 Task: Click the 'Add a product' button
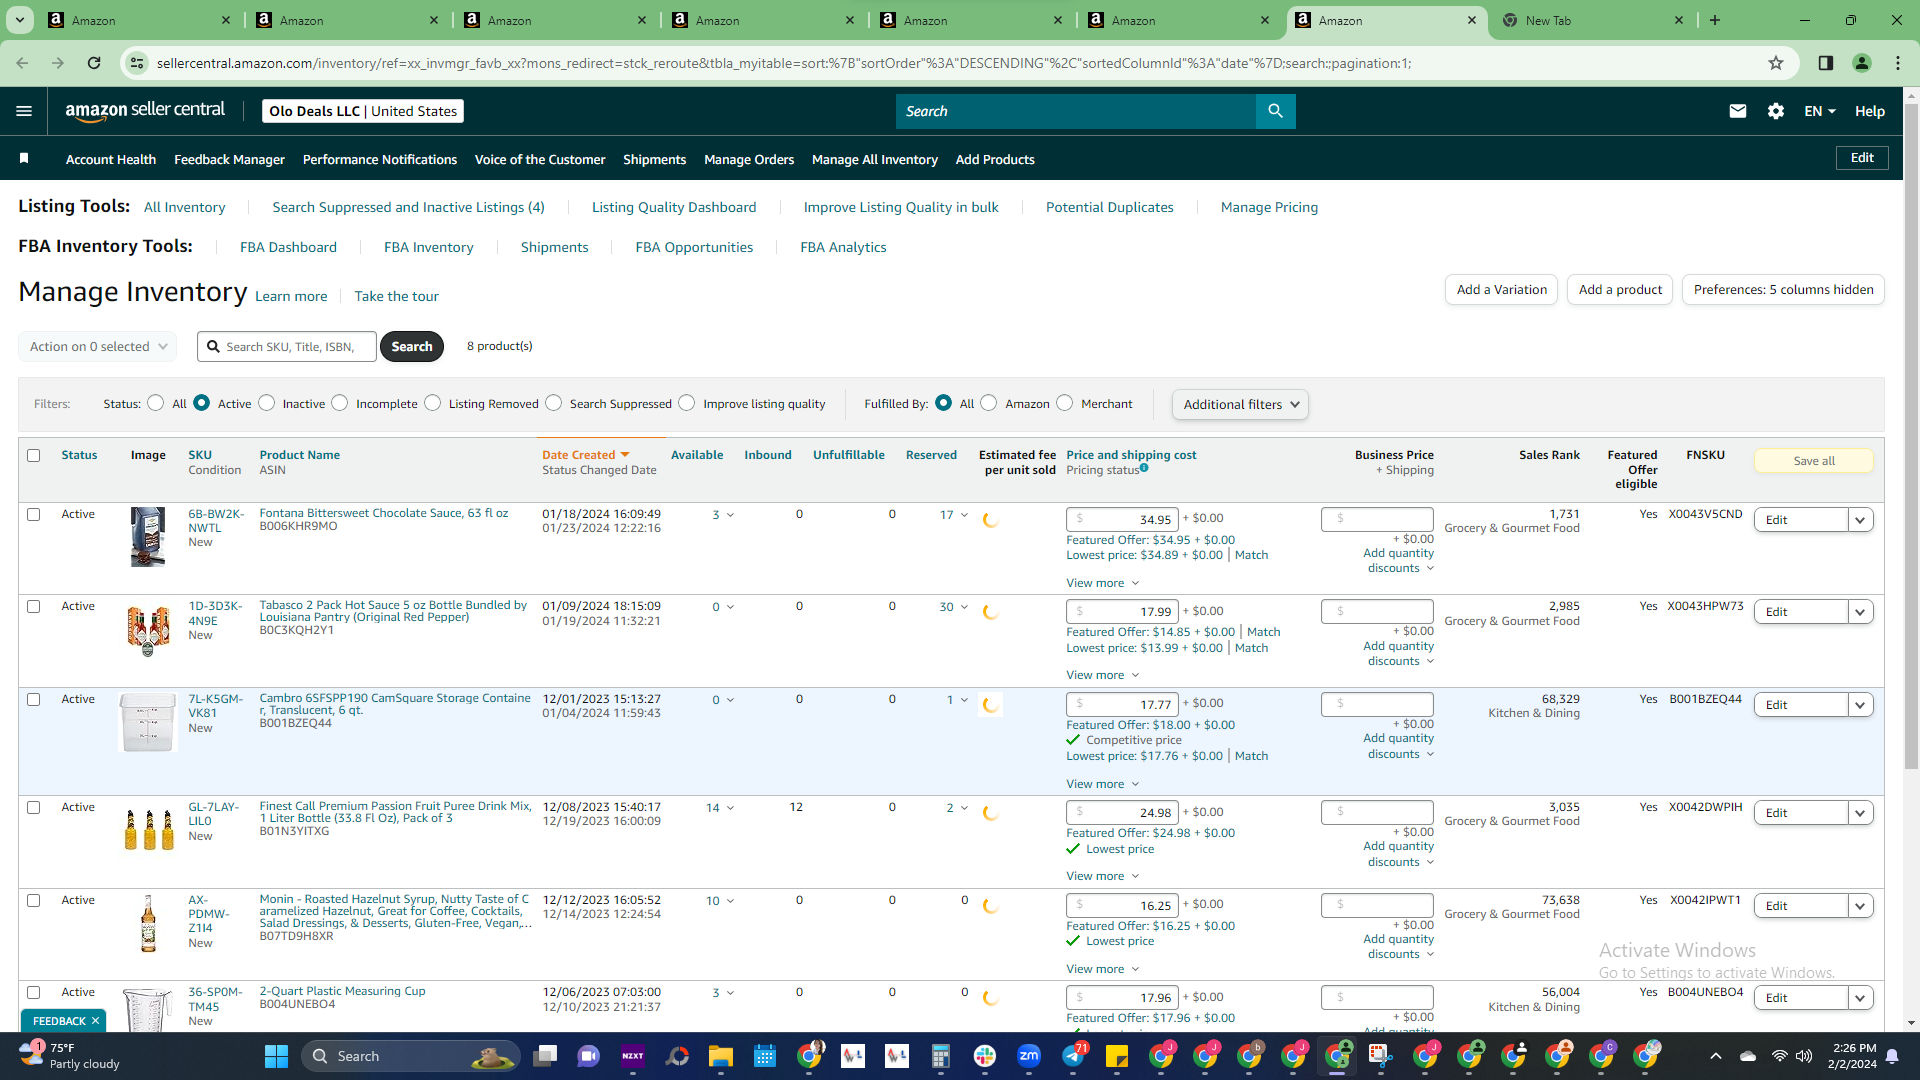point(1620,290)
